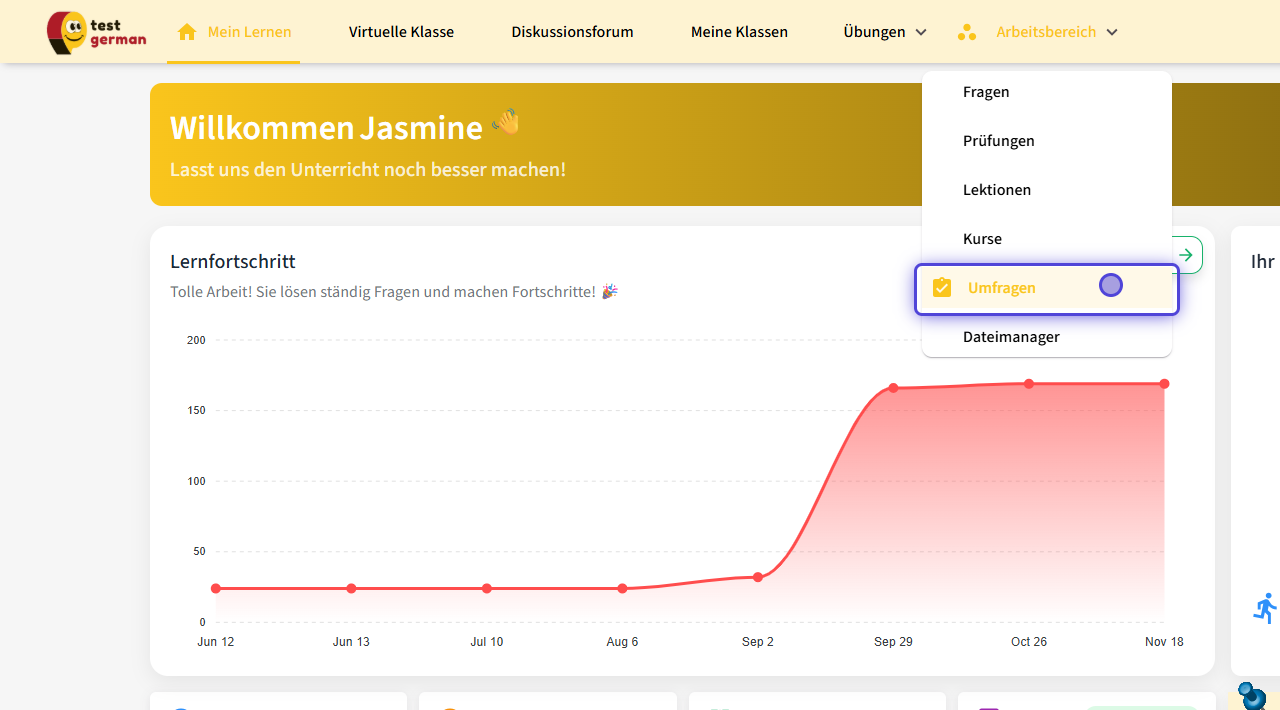Open the Virtuelle Klasse tab

(x=401, y=32)
